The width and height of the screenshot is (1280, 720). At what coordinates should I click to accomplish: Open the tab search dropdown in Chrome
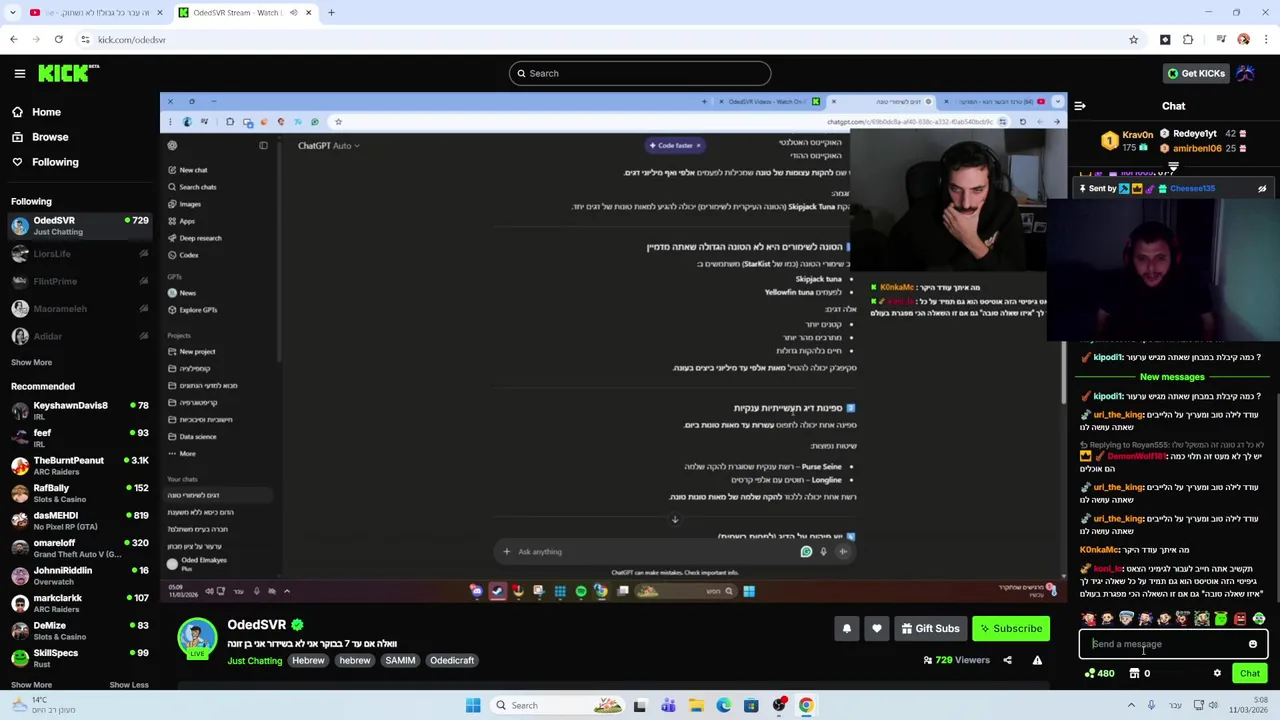pyautogui.click(x=12, y=13)
